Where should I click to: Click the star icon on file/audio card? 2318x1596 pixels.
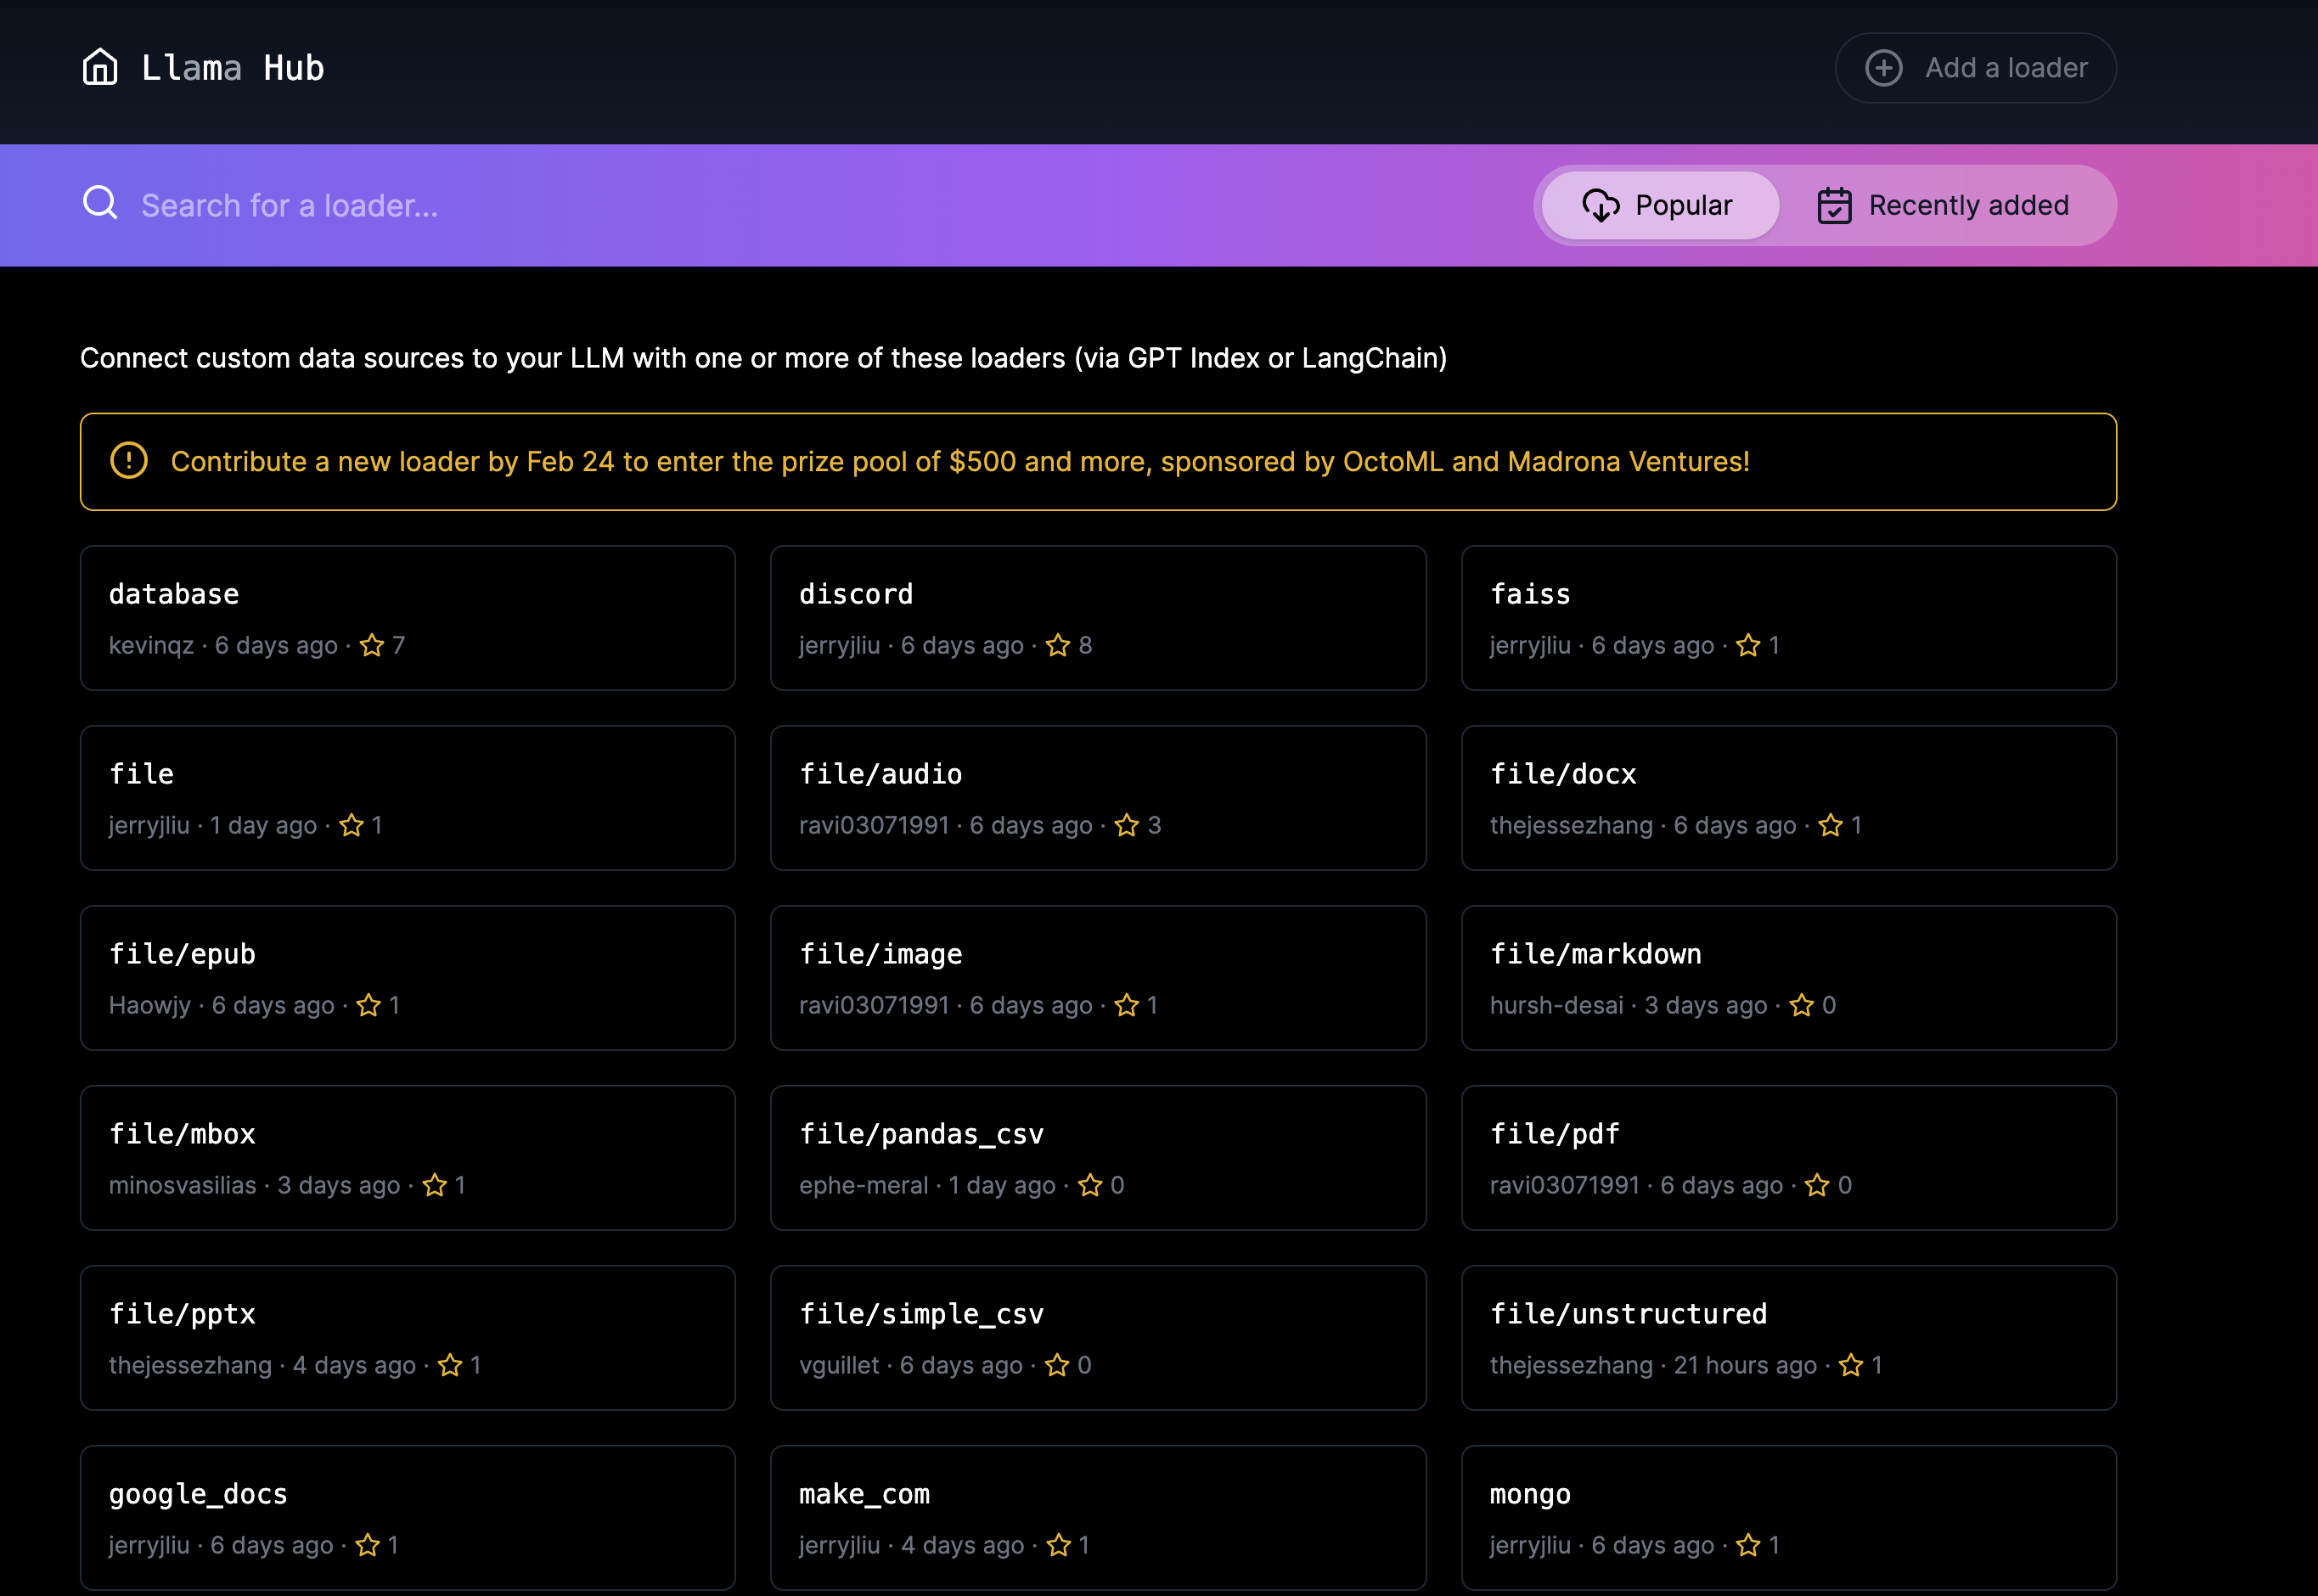[1127, 825]
